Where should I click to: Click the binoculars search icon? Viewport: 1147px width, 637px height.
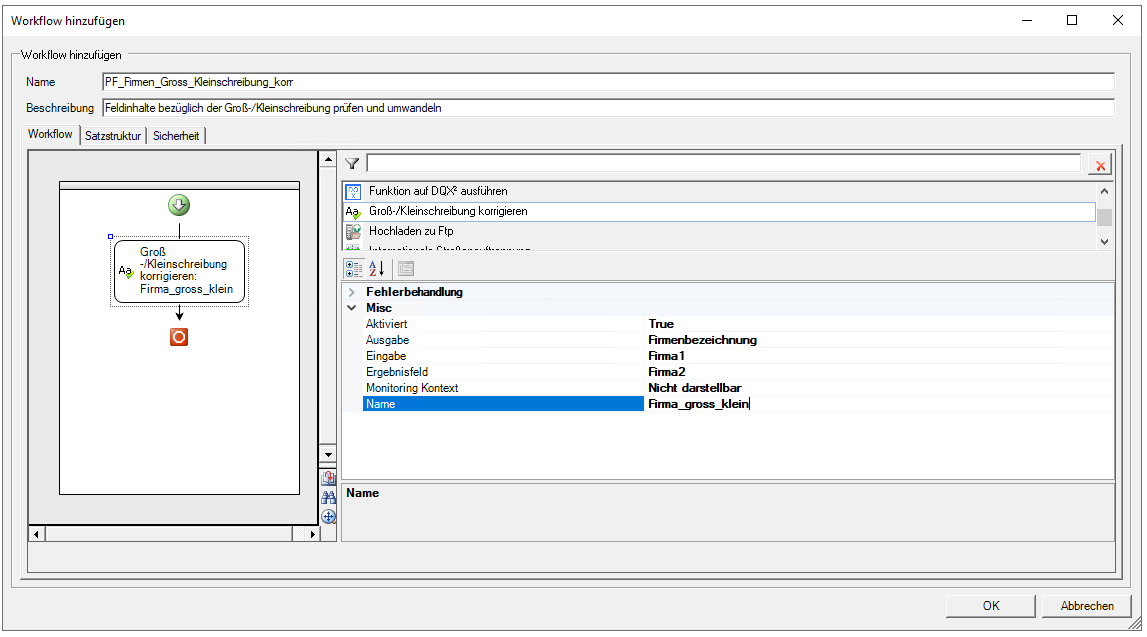(328, 497)
